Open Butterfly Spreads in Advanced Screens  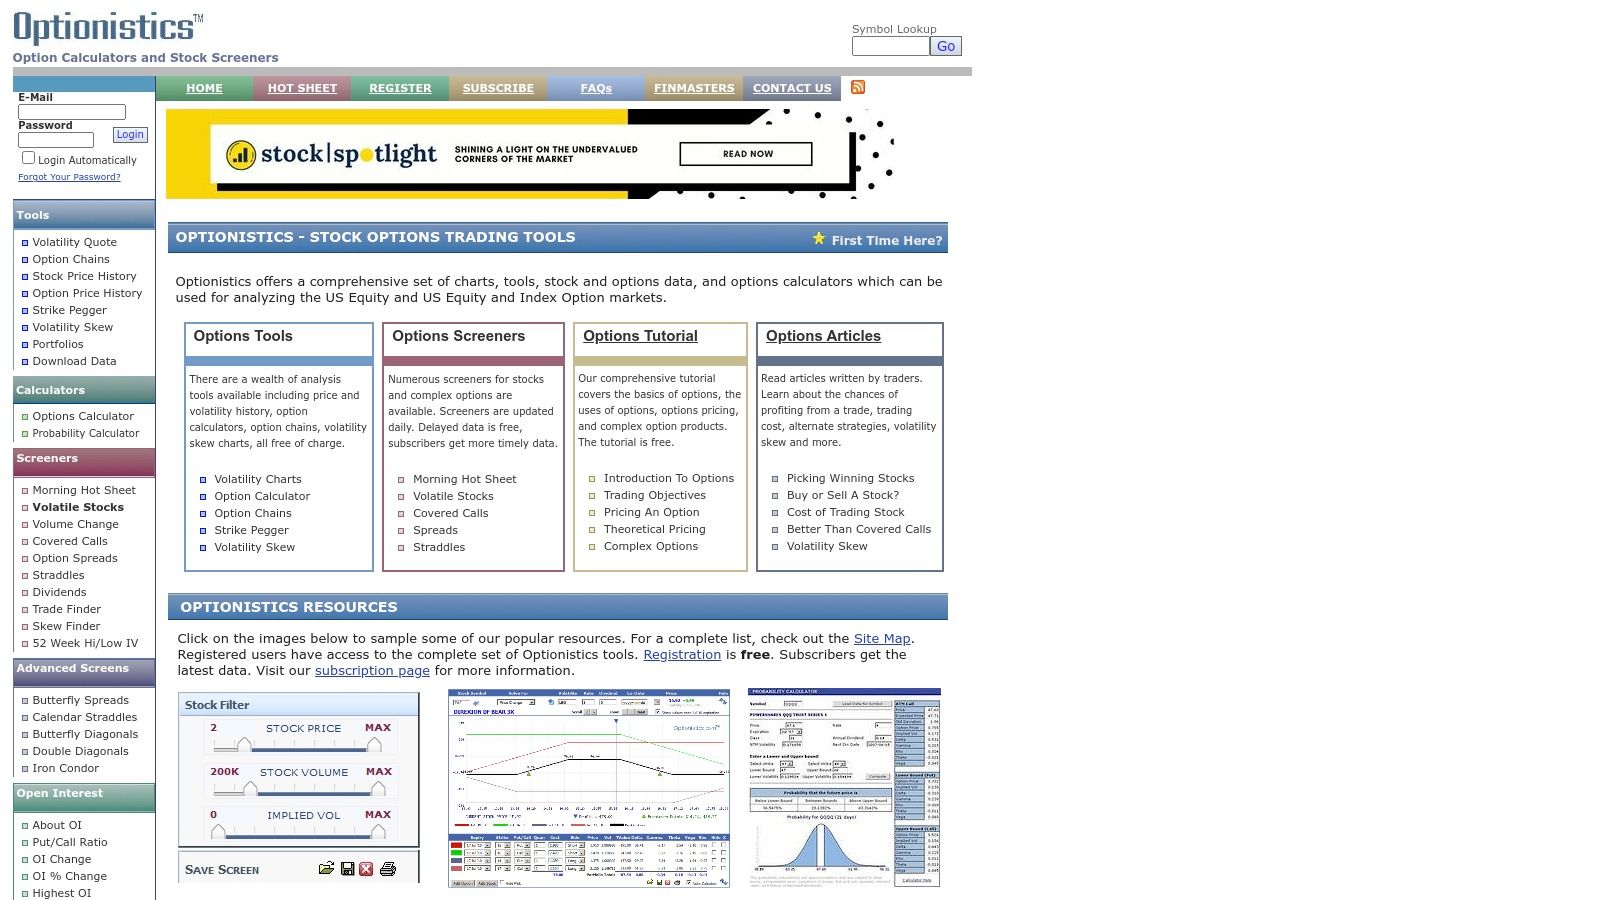[80, 700]
